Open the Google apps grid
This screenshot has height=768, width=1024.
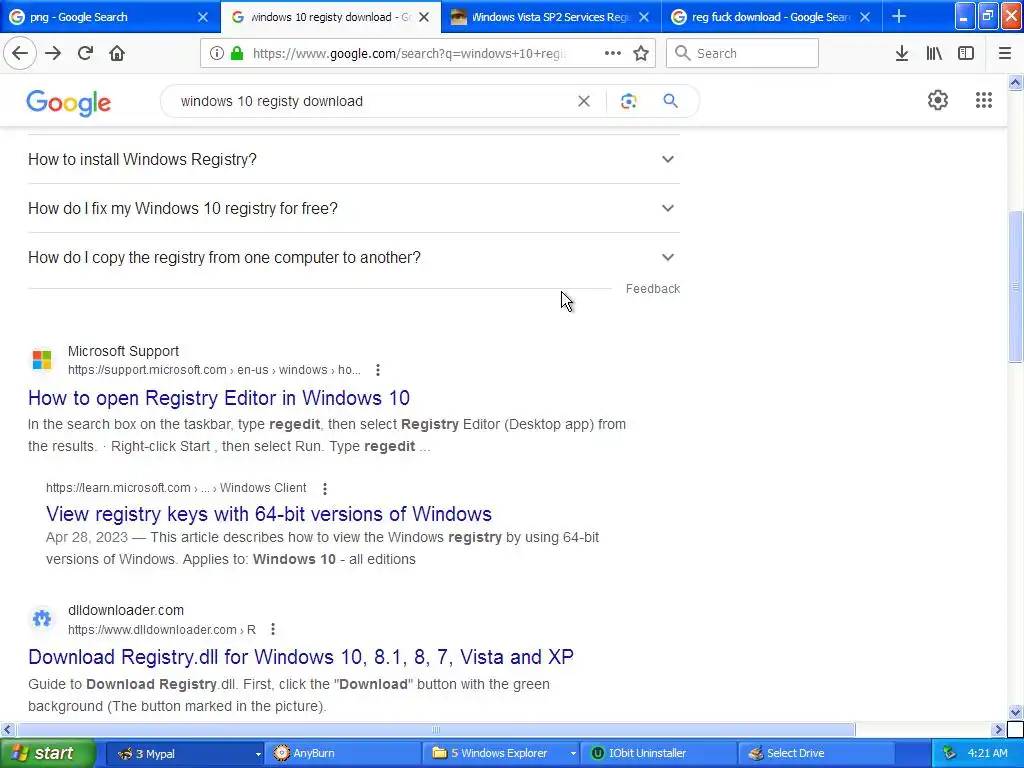click(x=984, y=100)
